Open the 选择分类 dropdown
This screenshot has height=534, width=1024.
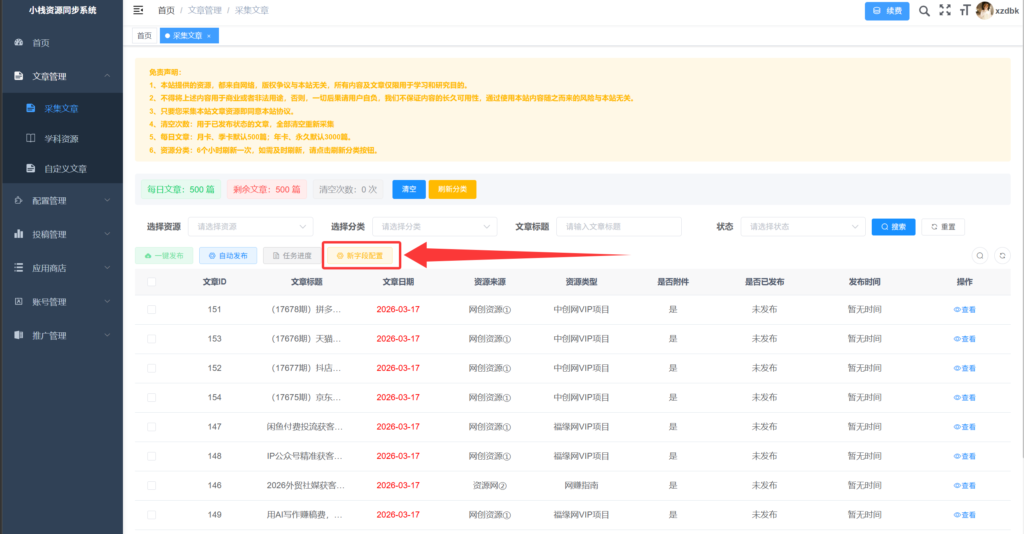(435, 227)
